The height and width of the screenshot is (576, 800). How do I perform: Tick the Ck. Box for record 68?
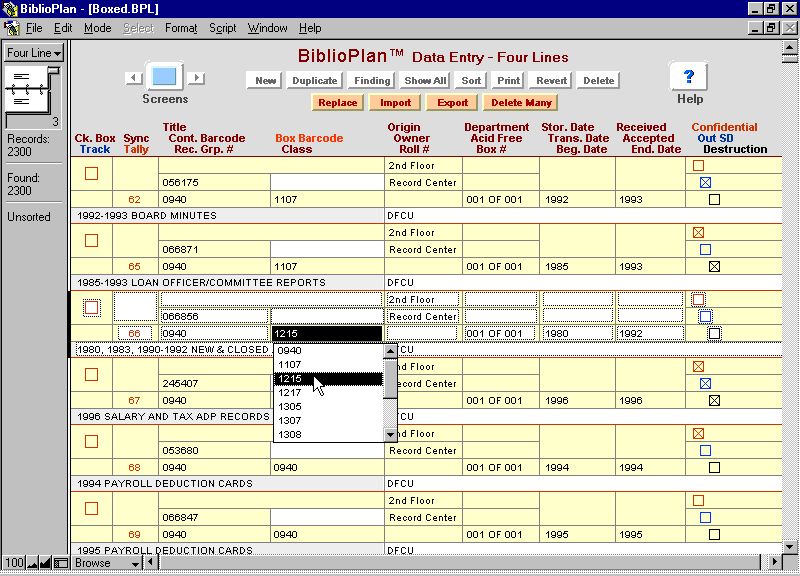point(91,441)
